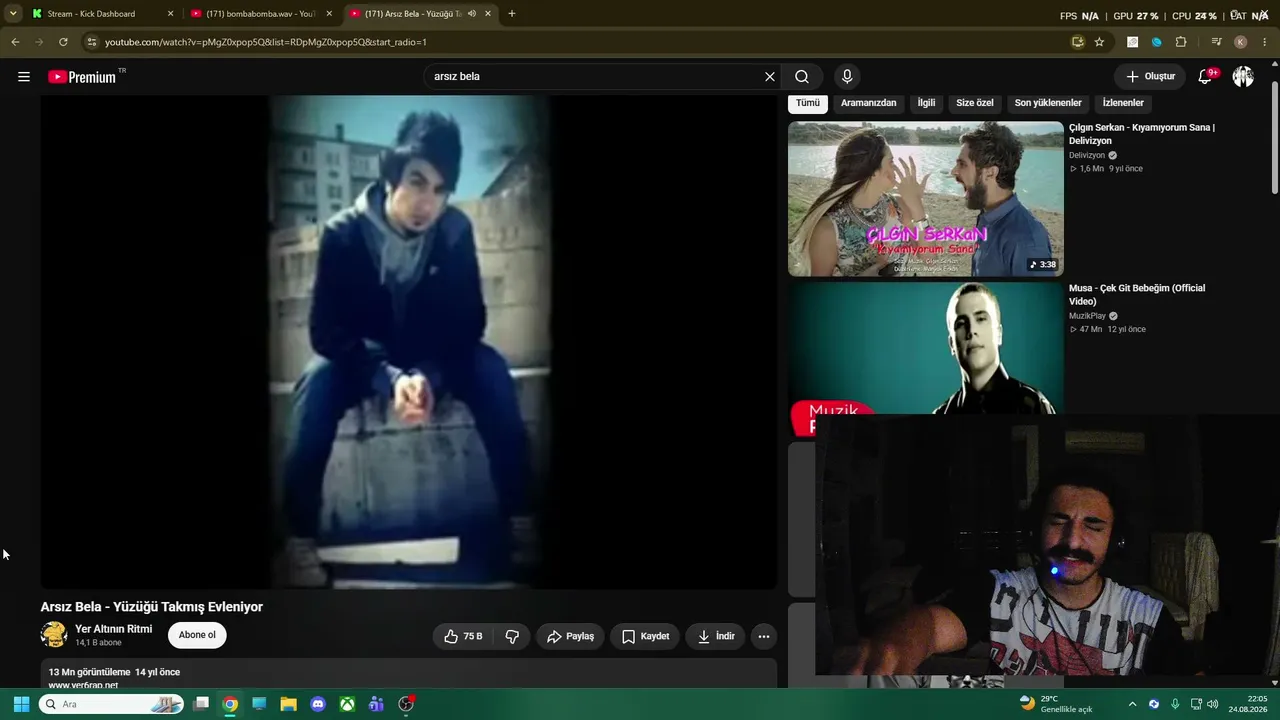Open the media control playlist icon
This screenshot has height=720, width=1280.
1216,42
